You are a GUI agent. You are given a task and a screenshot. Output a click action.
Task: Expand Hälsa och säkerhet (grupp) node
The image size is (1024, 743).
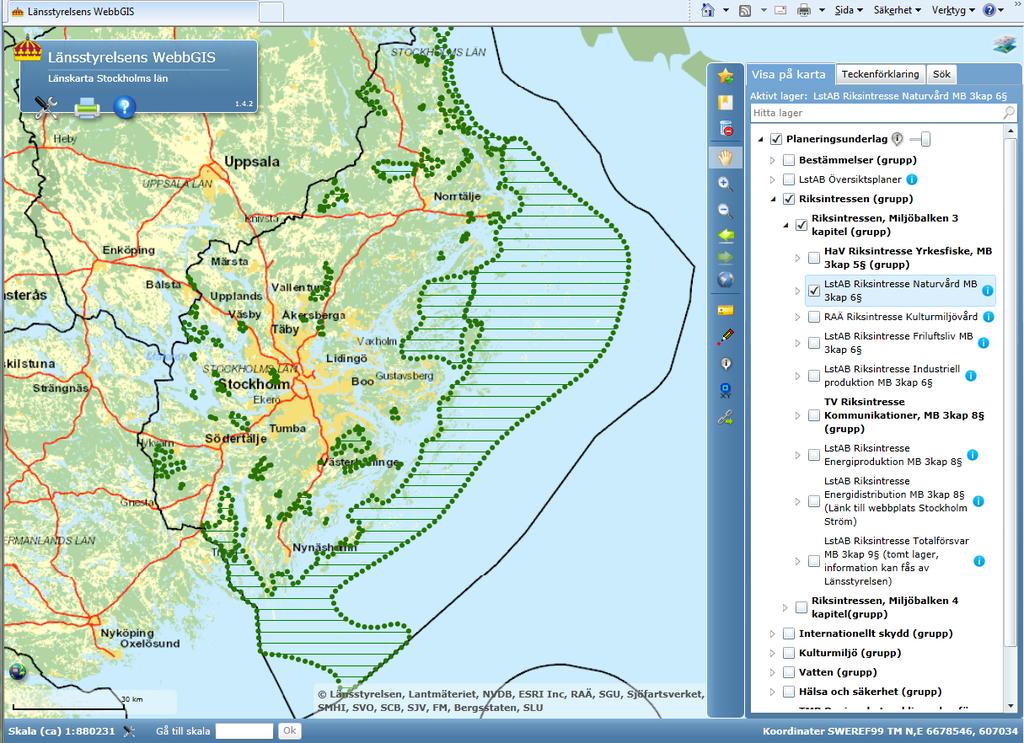773,691
